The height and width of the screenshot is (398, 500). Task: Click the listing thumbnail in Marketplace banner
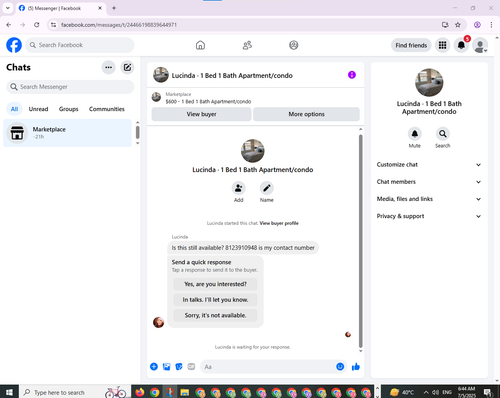coord(156,97)
